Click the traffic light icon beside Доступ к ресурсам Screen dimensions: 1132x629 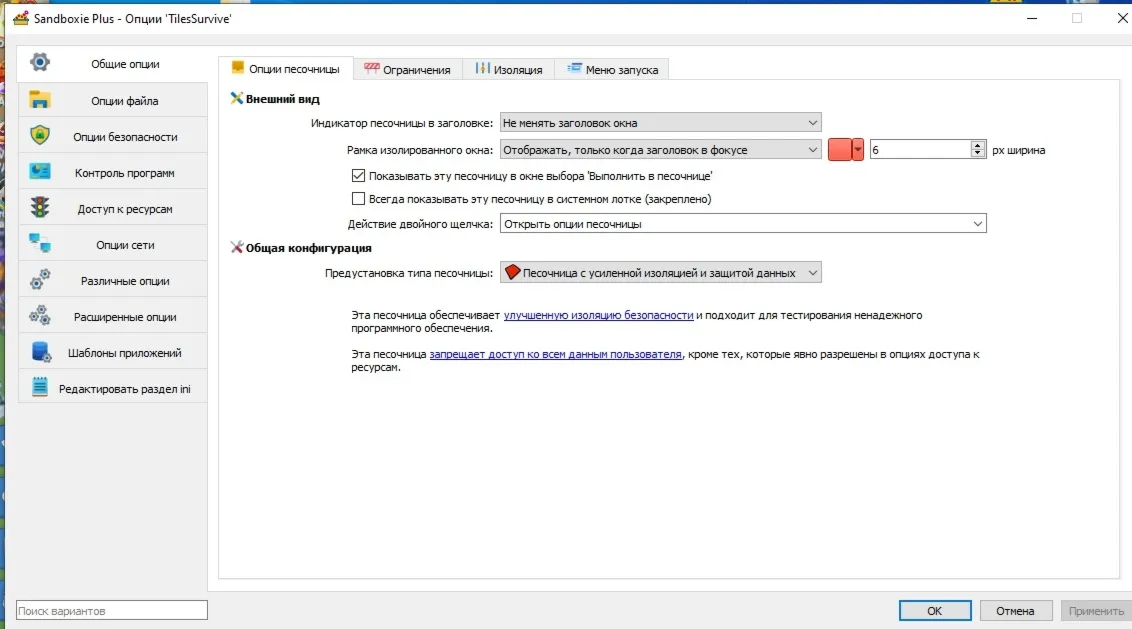pos(40,208)
